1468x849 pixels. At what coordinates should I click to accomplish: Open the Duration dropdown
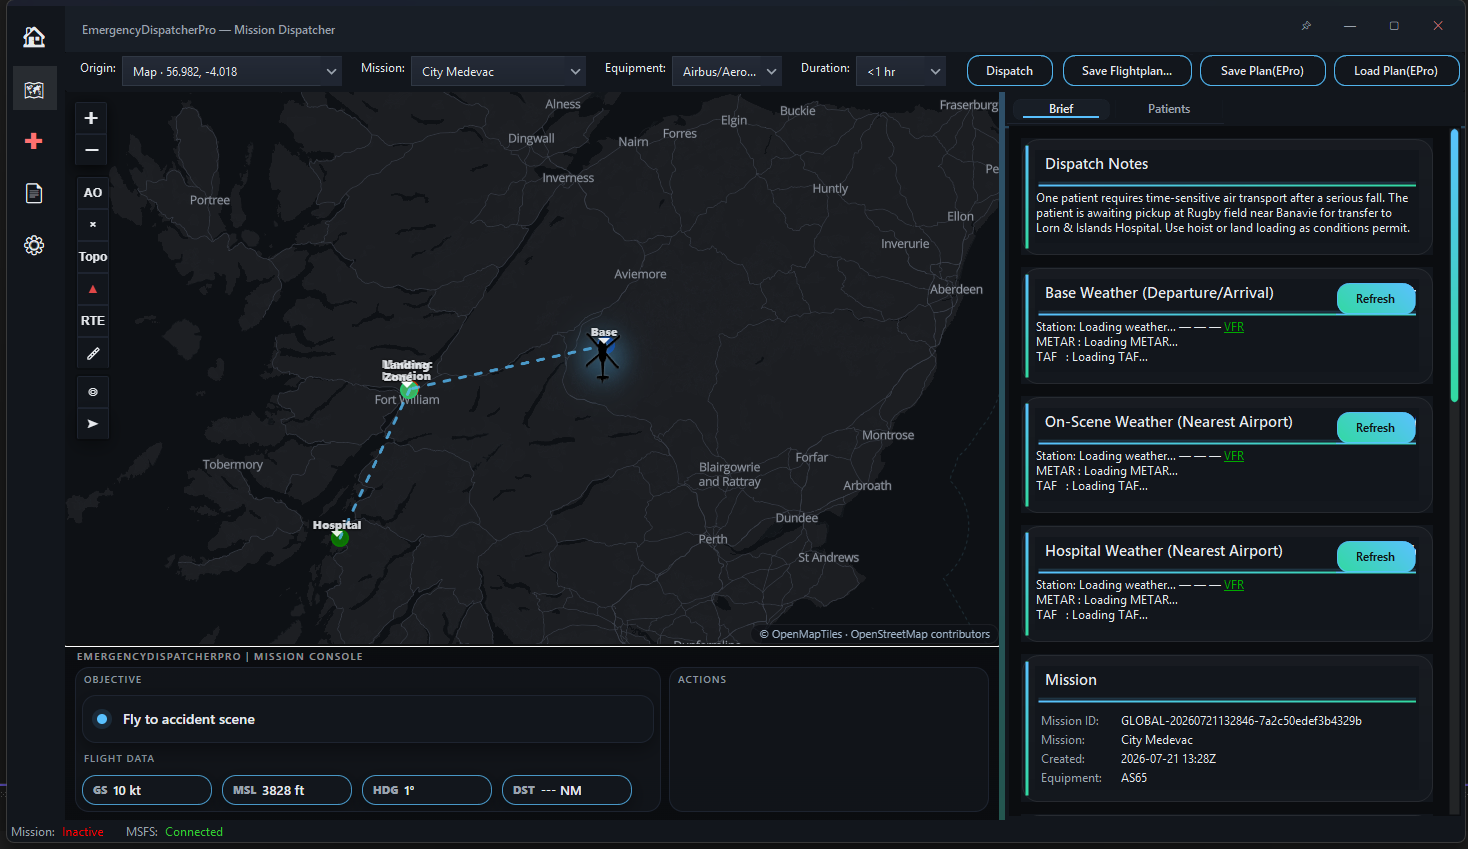point(901,71)
